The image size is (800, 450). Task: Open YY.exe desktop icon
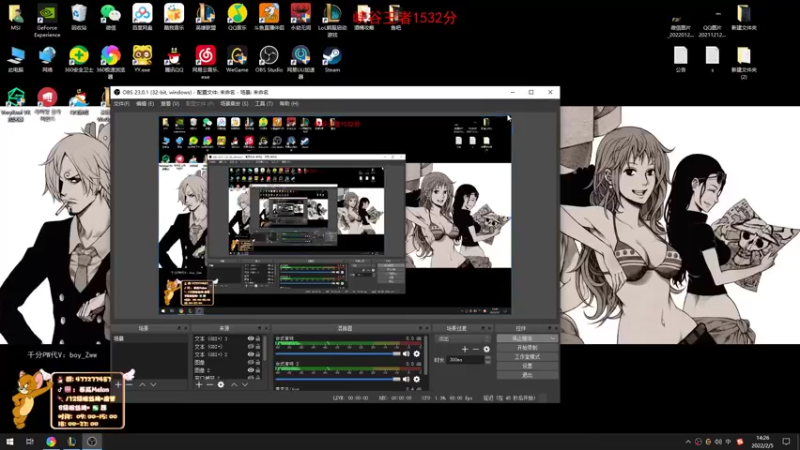click(142, 59)
